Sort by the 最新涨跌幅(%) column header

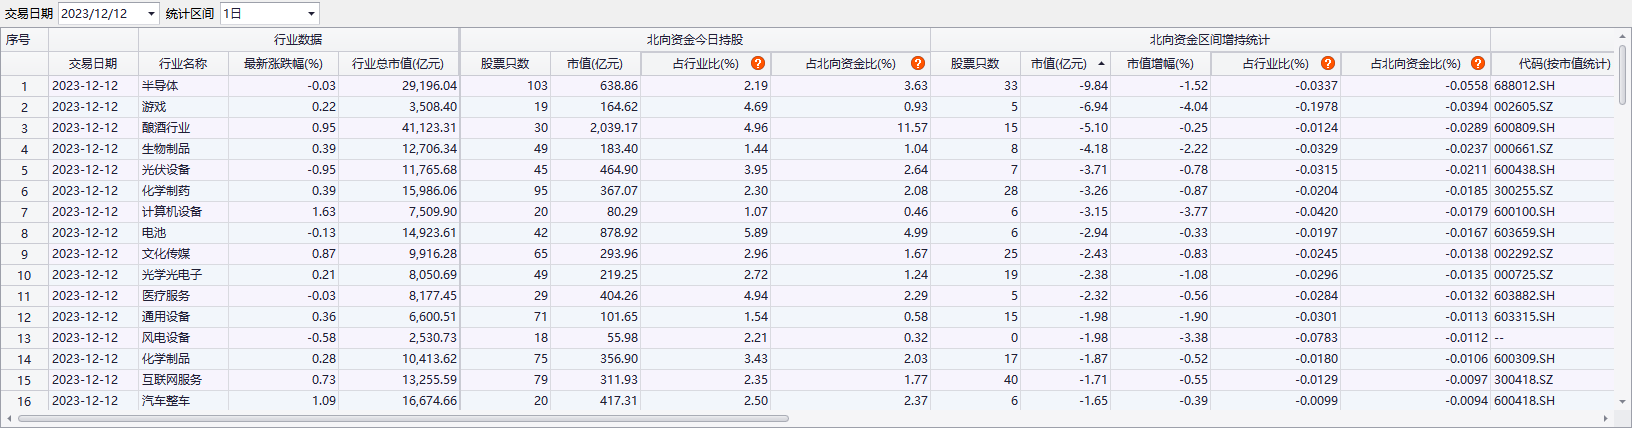point(283,64)
